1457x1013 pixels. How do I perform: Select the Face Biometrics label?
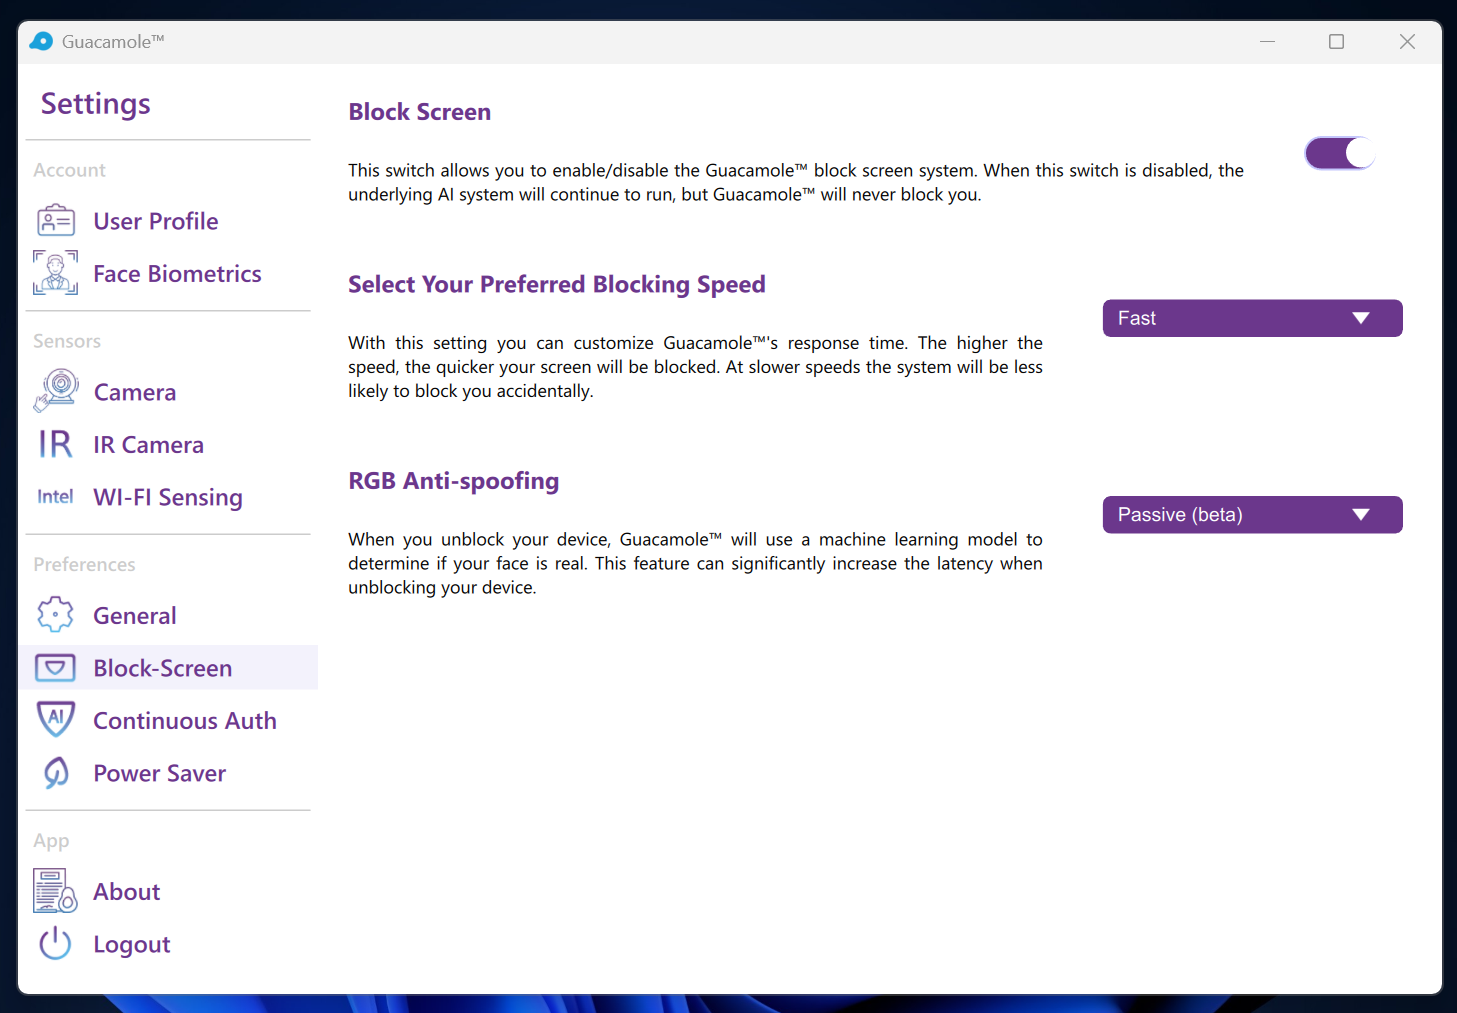[x=177, y=274]
